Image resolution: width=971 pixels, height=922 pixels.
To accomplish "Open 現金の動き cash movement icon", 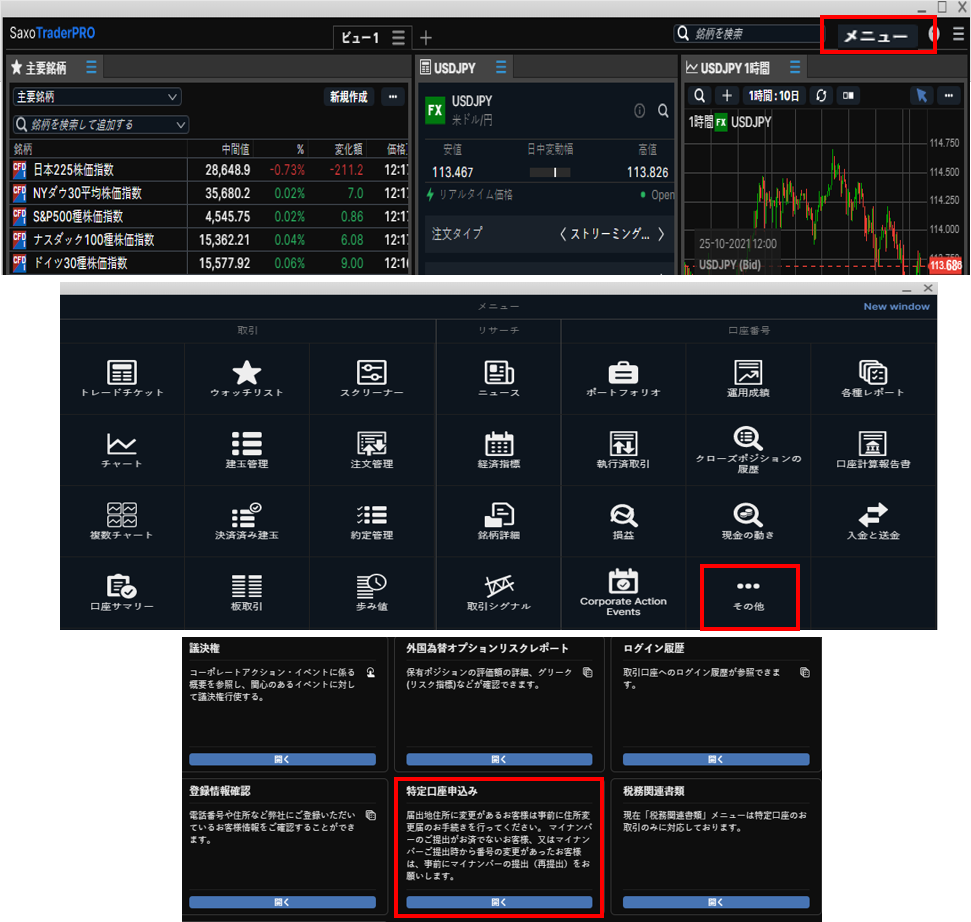I will coord(748,521).
